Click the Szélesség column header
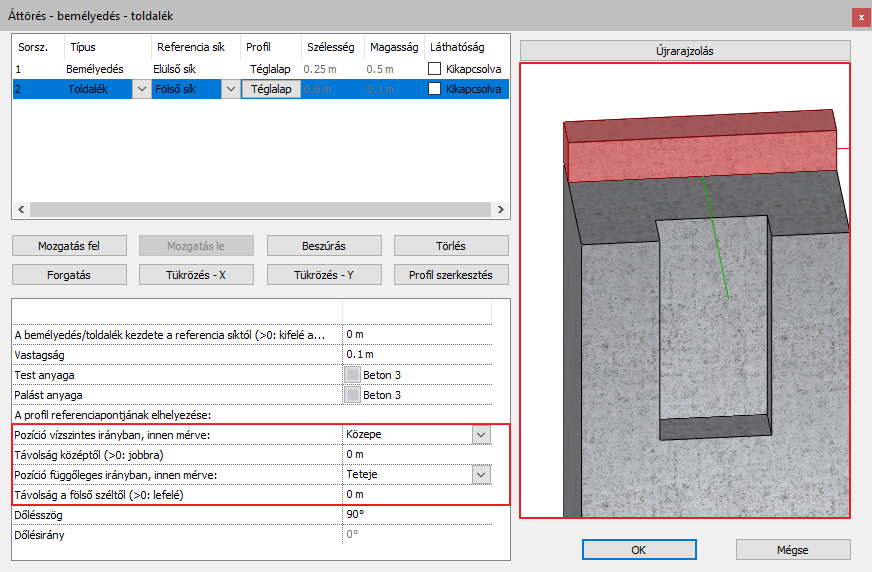This screenshot has height=572, width=872. (x=333, y=47)
